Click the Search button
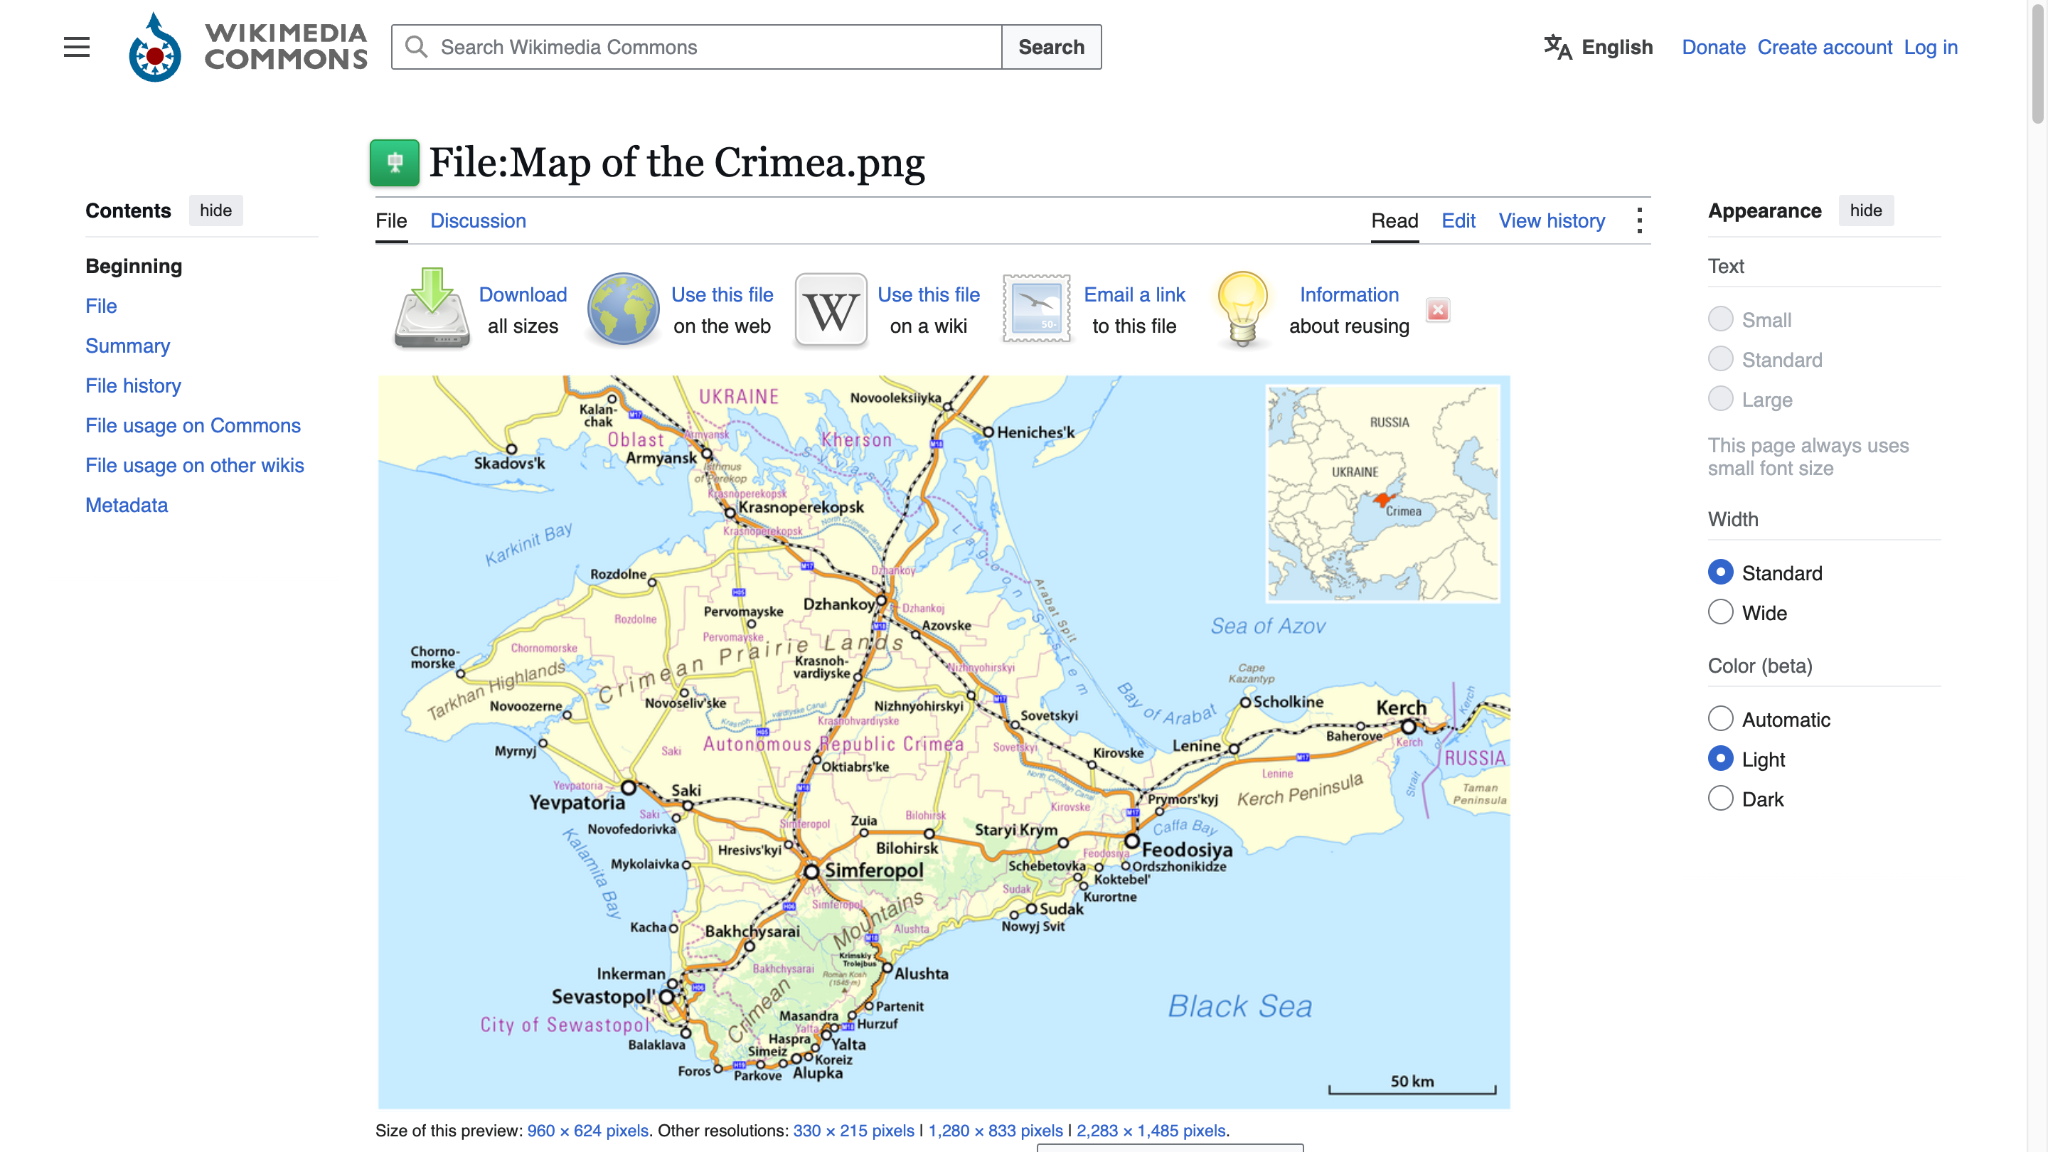The width and height of the screenshot is (2048, 1152). tap(1051, 47)
